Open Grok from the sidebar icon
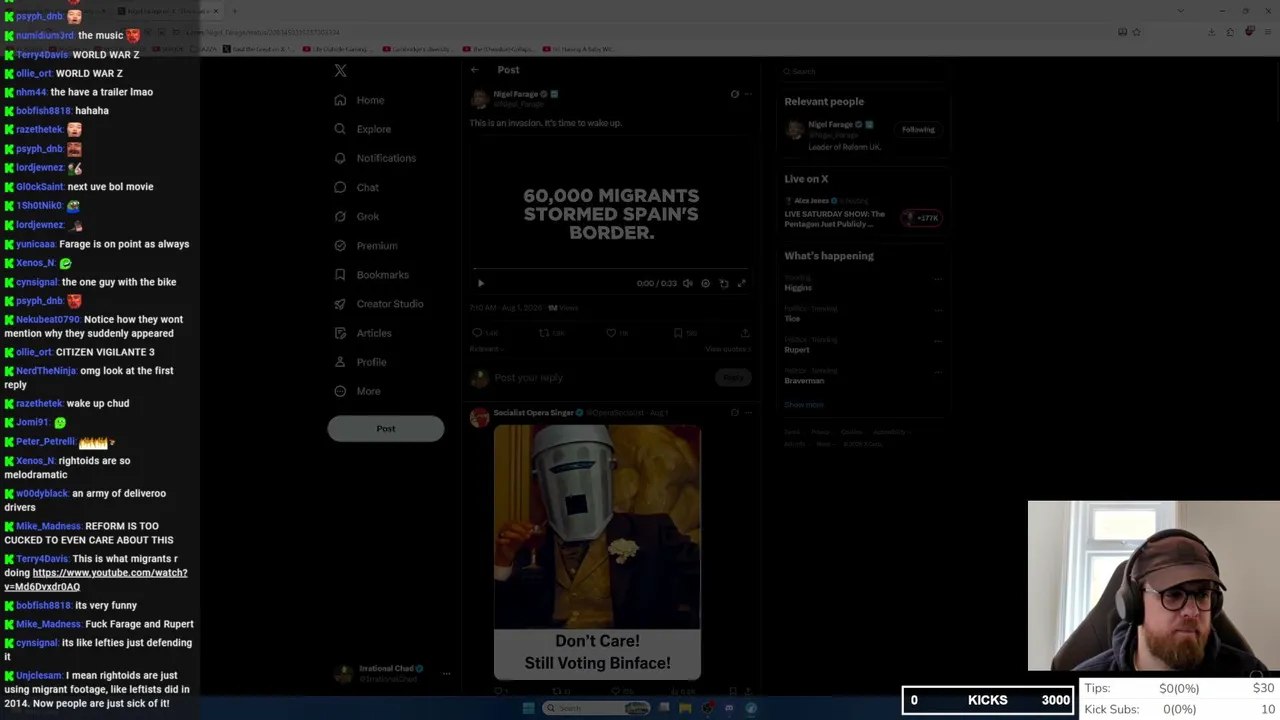Screen dimensions: 1280x720 point(340,216)
